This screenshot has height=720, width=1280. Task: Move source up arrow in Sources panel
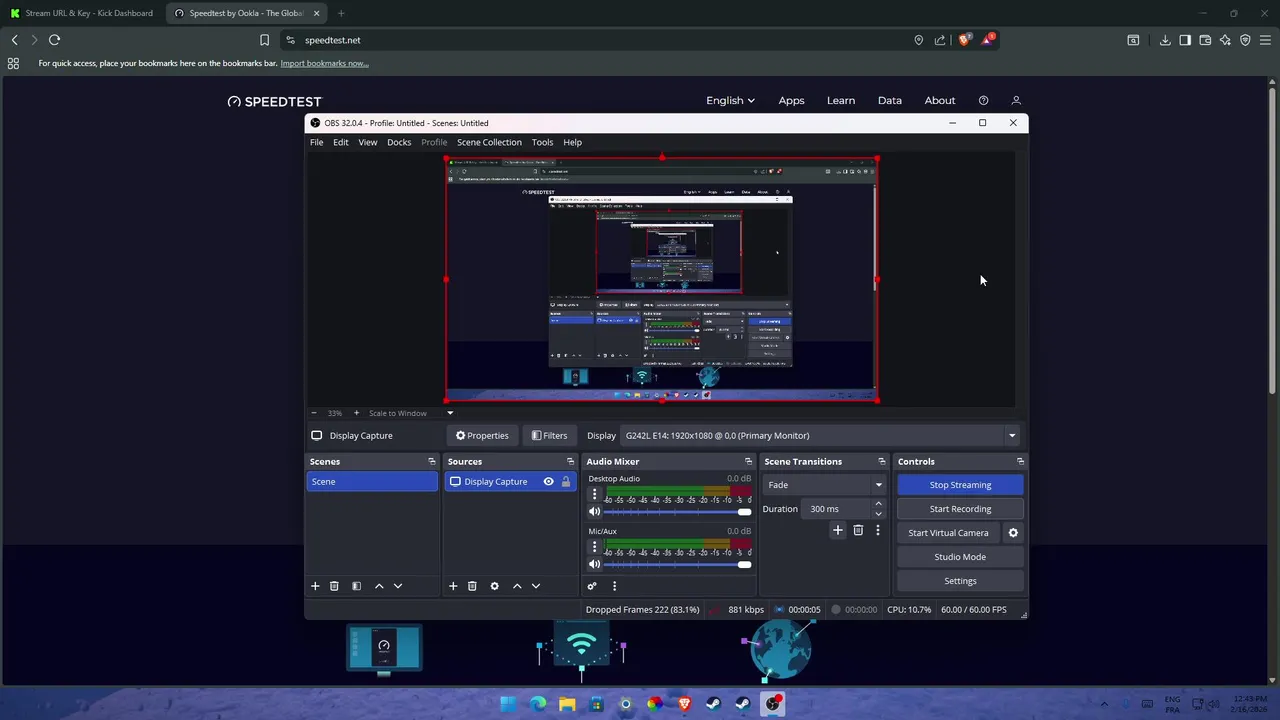[517, 586]
